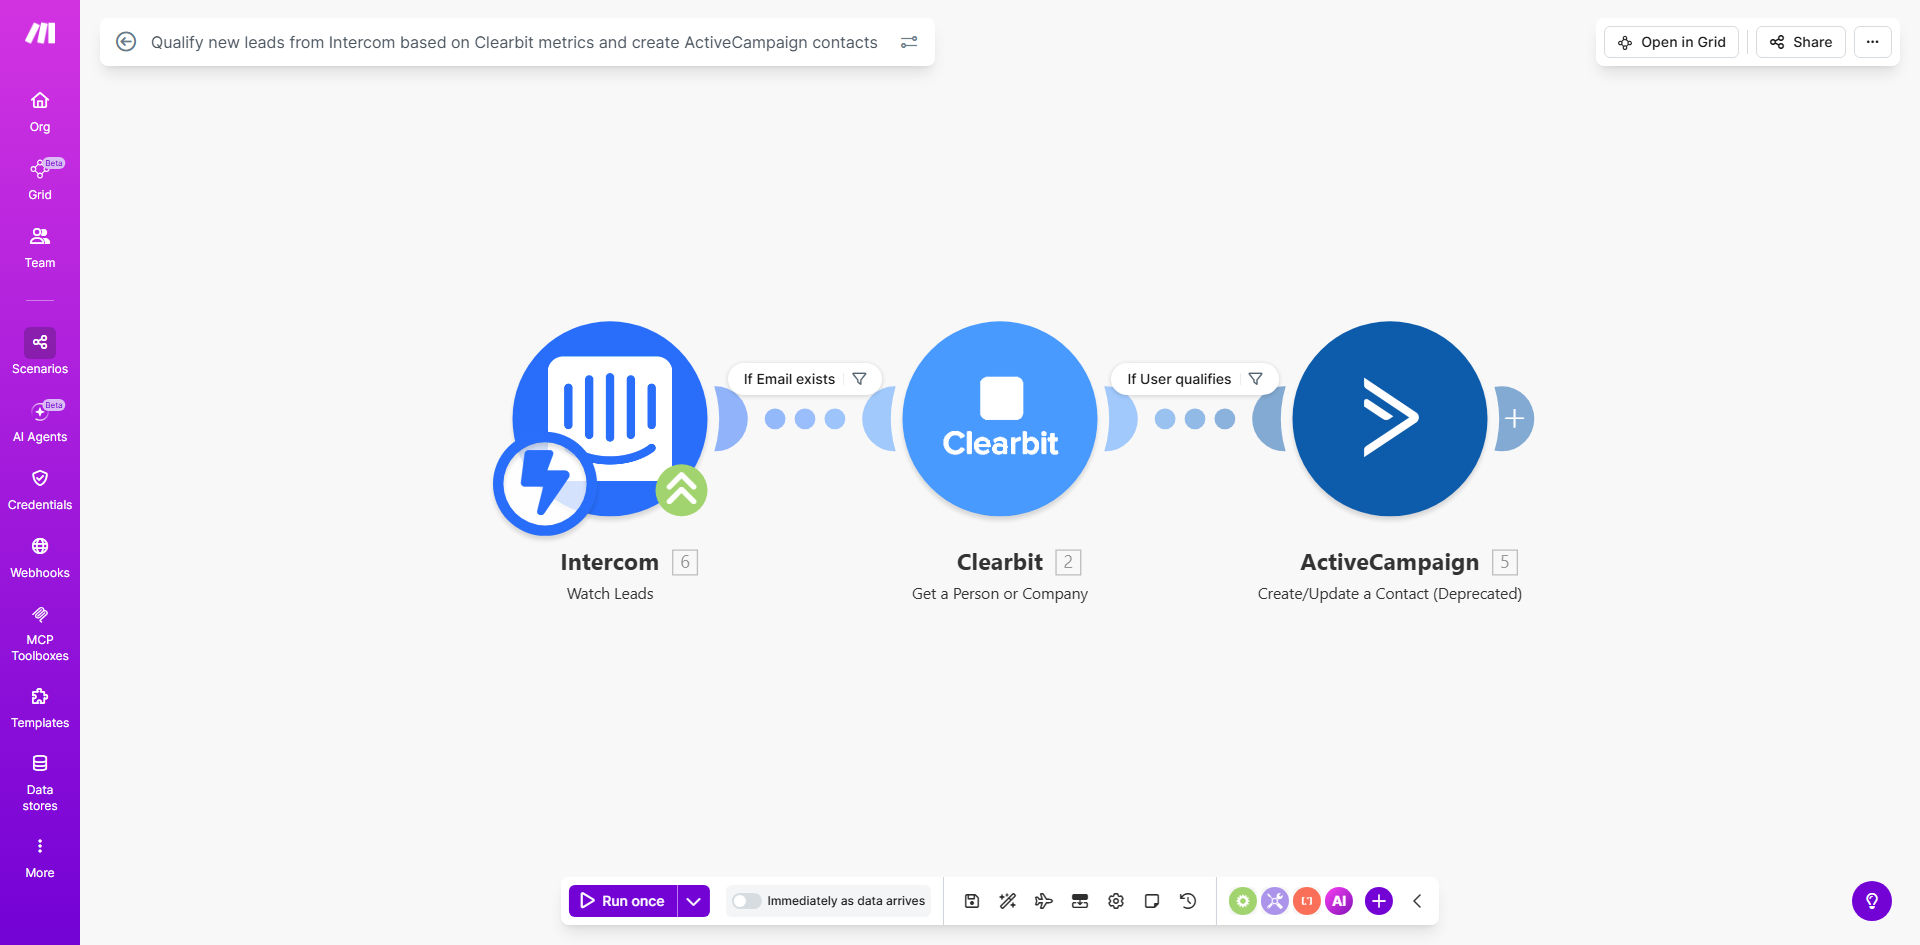Click 'Watch Leads' subtitle
1920x945 pixels.
pyautogui.click(x=610, y=594)
